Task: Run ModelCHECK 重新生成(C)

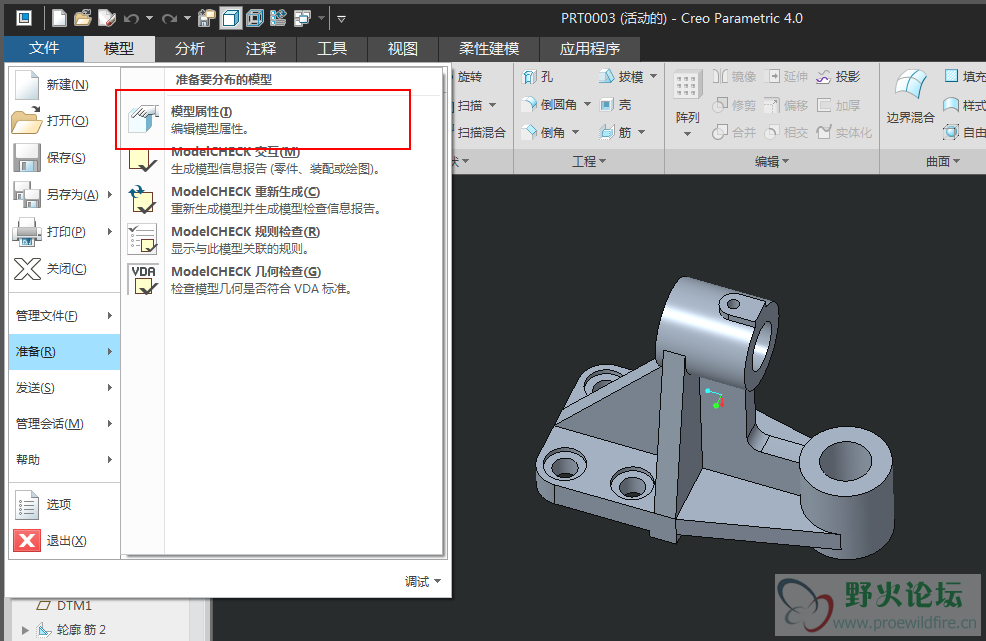Action: pyautogui.click(x=282, y=199)
